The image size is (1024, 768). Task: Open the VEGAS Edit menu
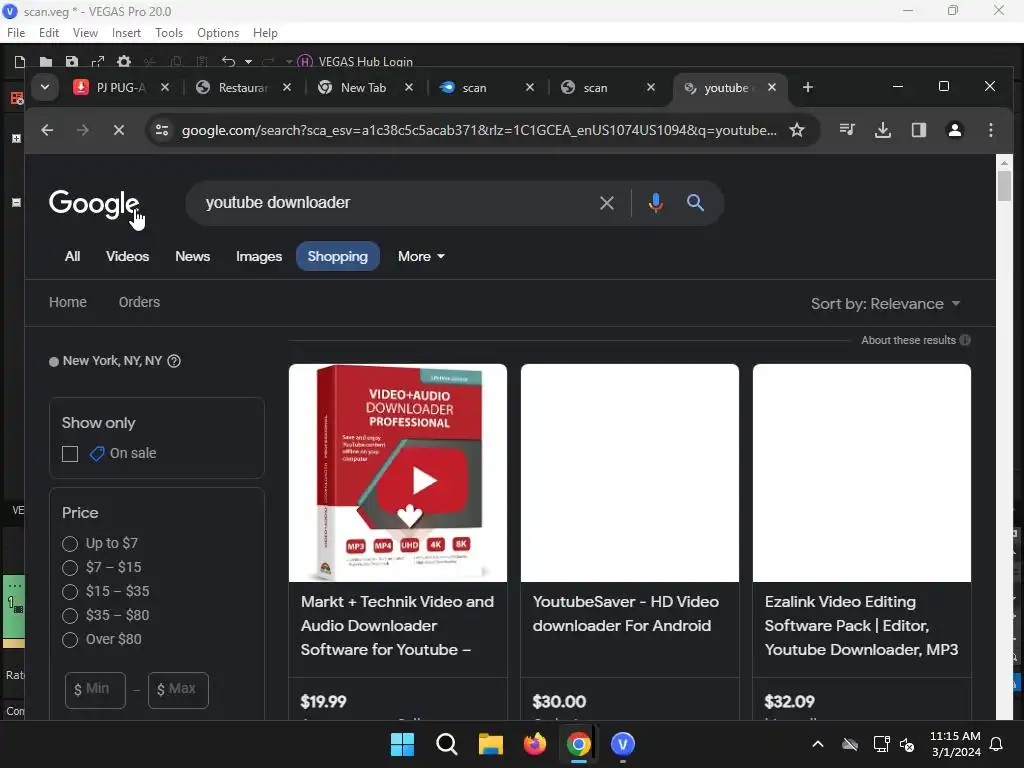[x=49, y=33]
